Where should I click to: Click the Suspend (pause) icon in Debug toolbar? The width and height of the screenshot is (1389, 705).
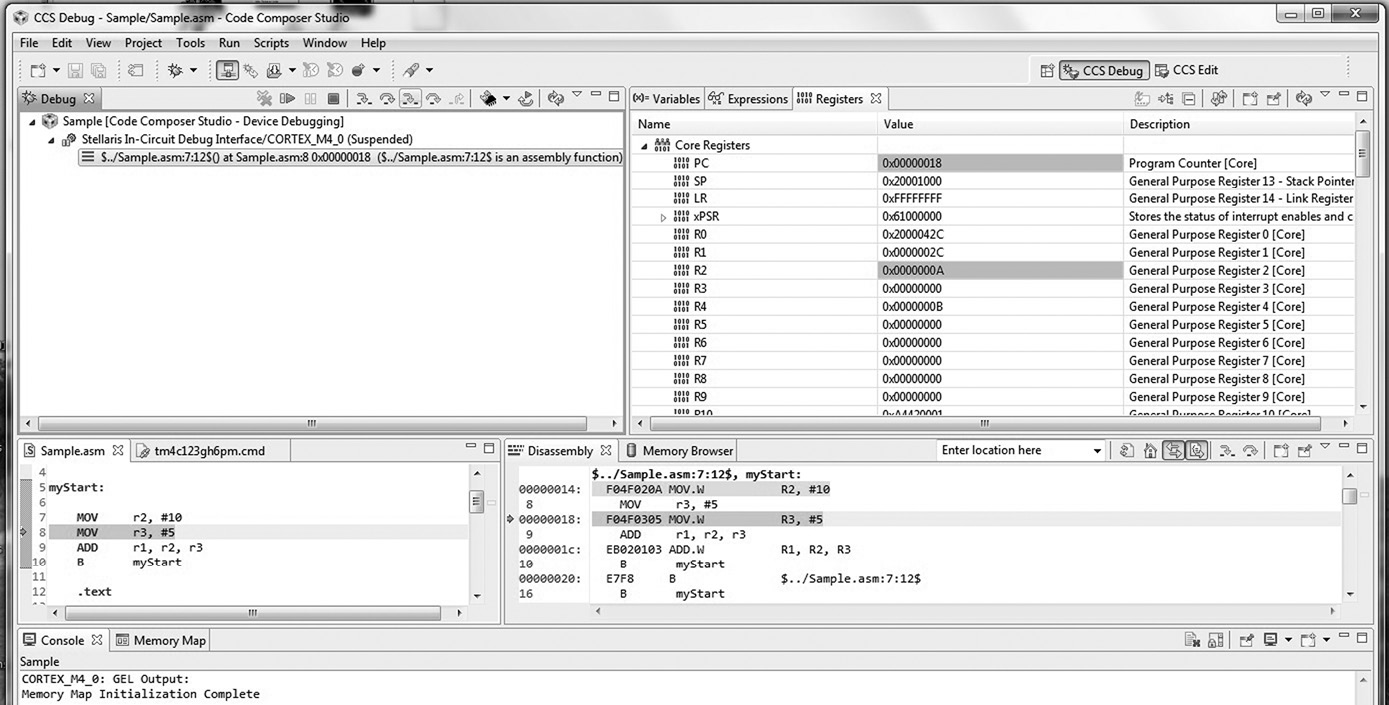tap(311, 97)
